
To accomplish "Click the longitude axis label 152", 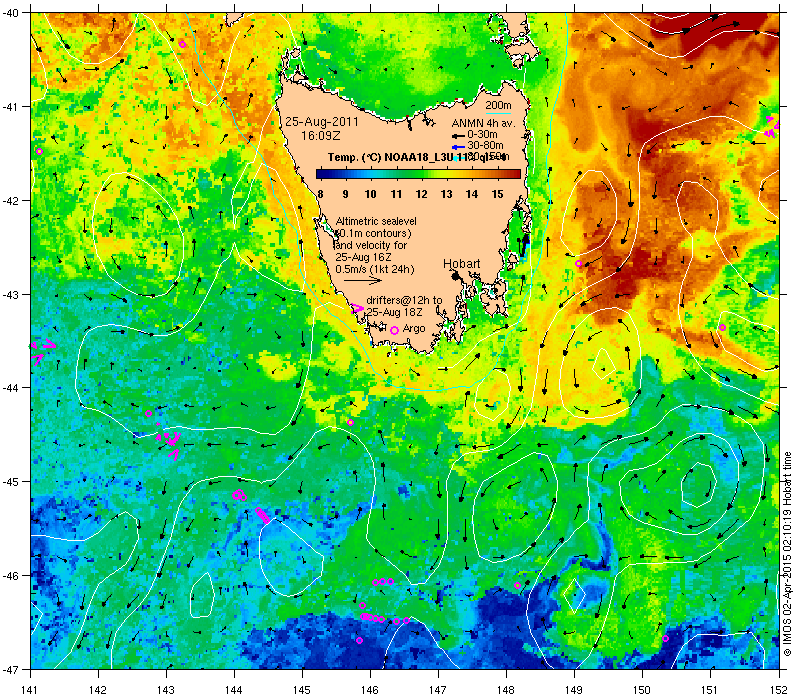I will (x=779, y=690).
